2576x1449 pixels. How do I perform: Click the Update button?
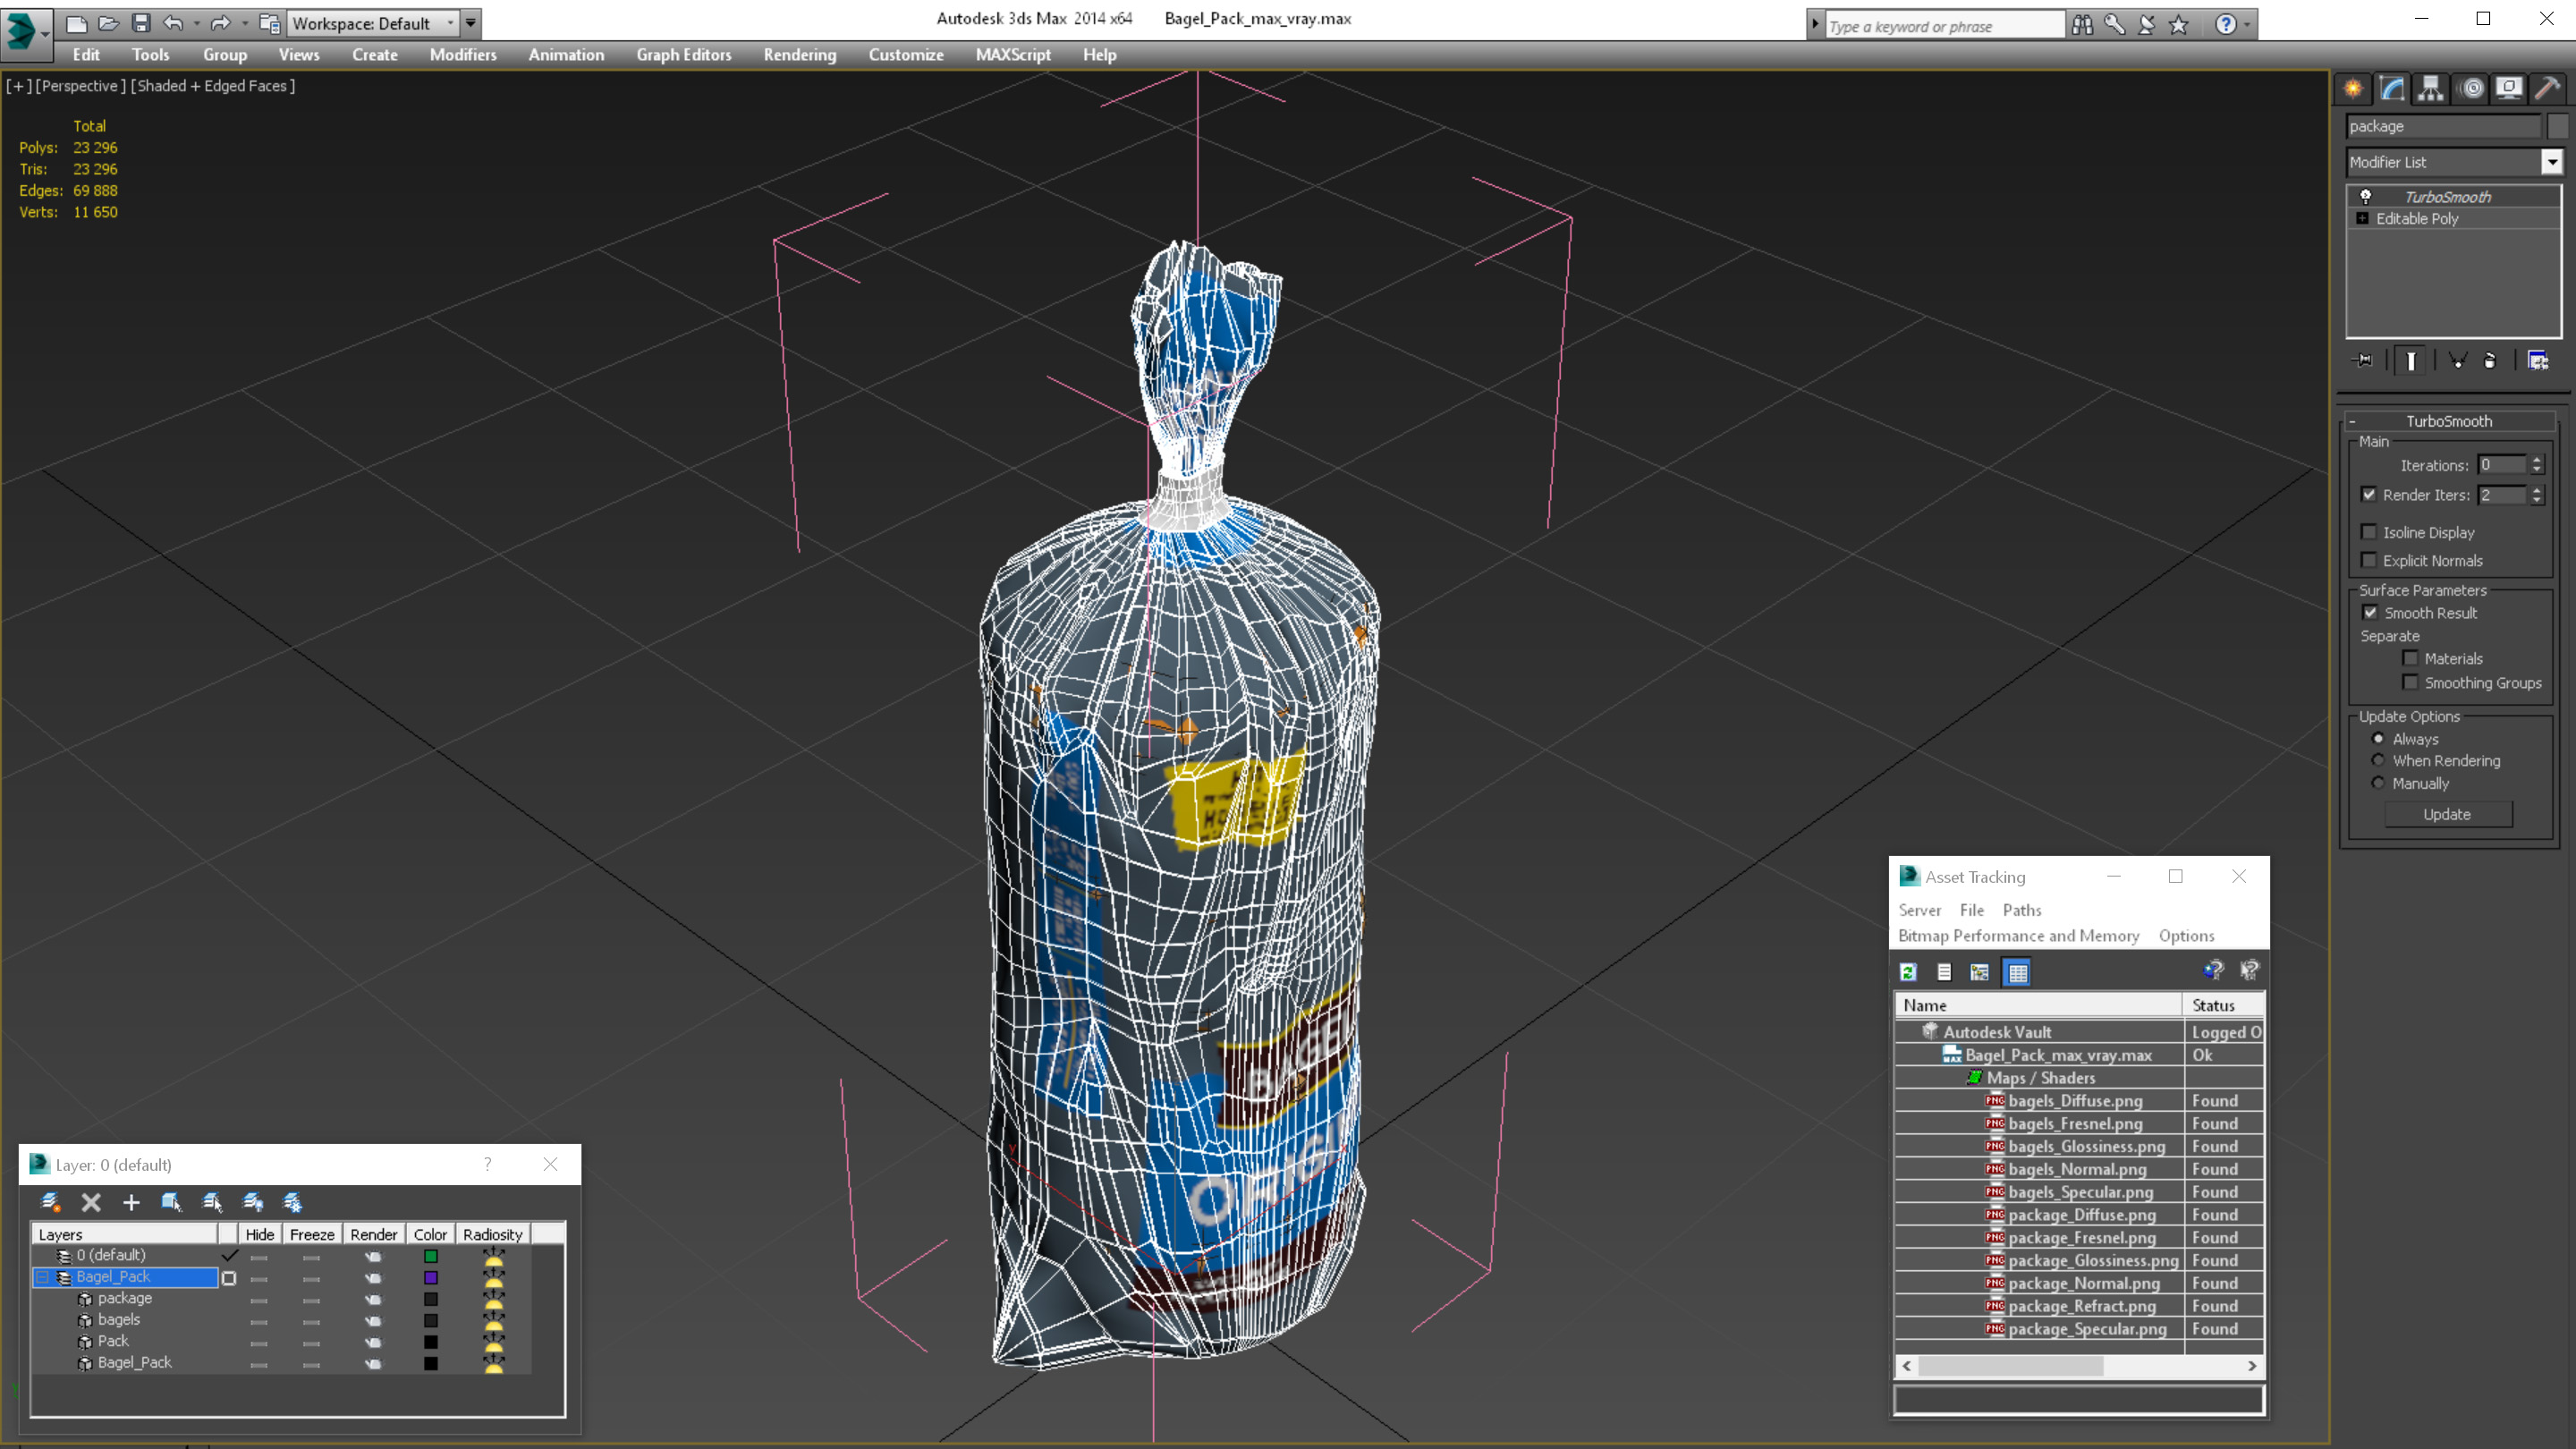[x=2447, y=814]
